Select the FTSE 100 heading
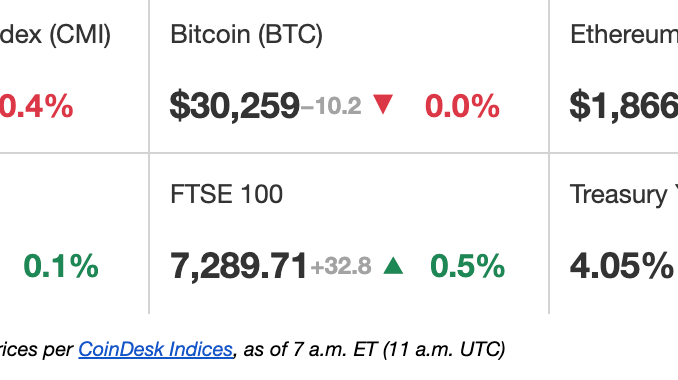This screenshot has width=678, height=380. [227, 194]
